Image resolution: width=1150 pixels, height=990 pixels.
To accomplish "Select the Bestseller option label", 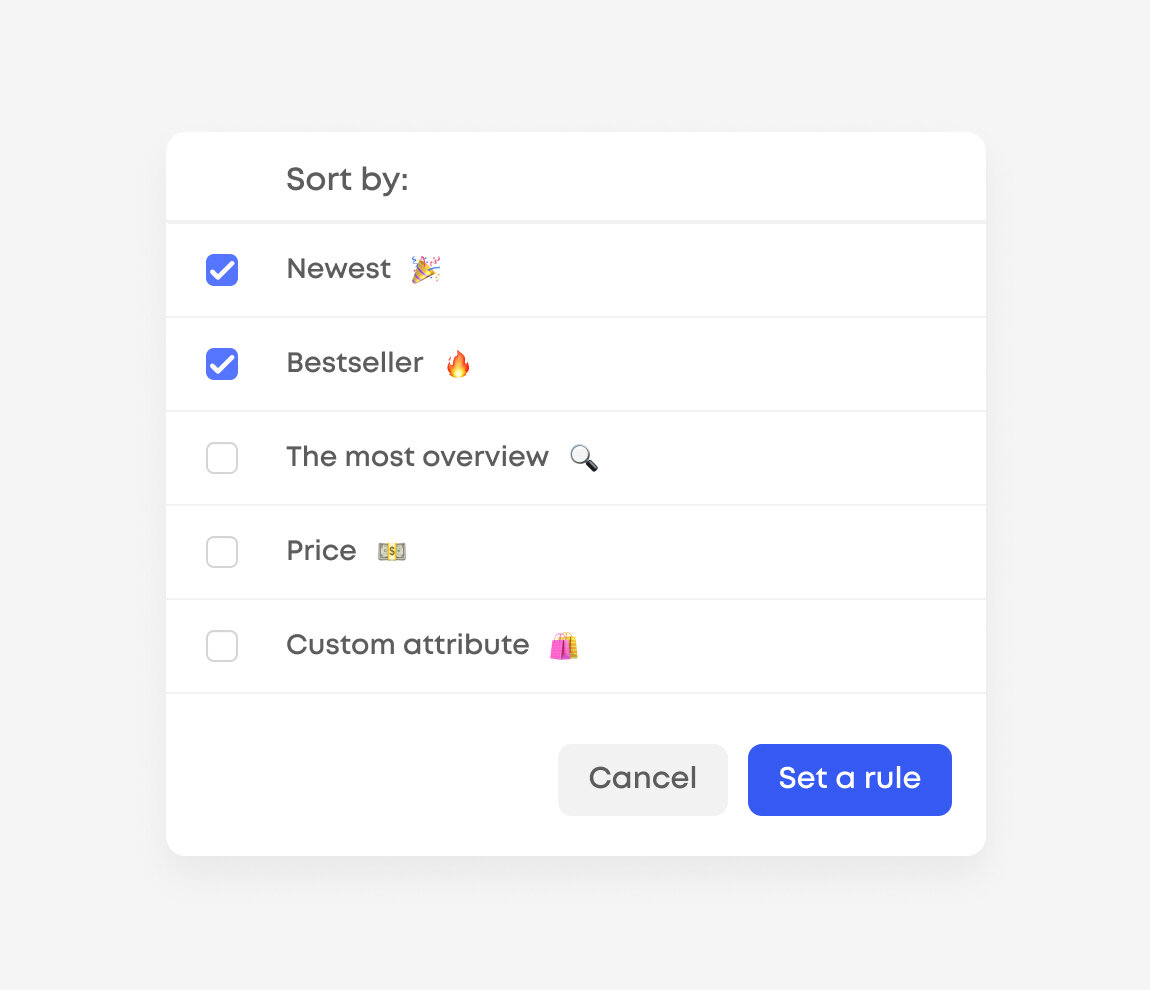I will pyautogui.click(x=355, y=363).
